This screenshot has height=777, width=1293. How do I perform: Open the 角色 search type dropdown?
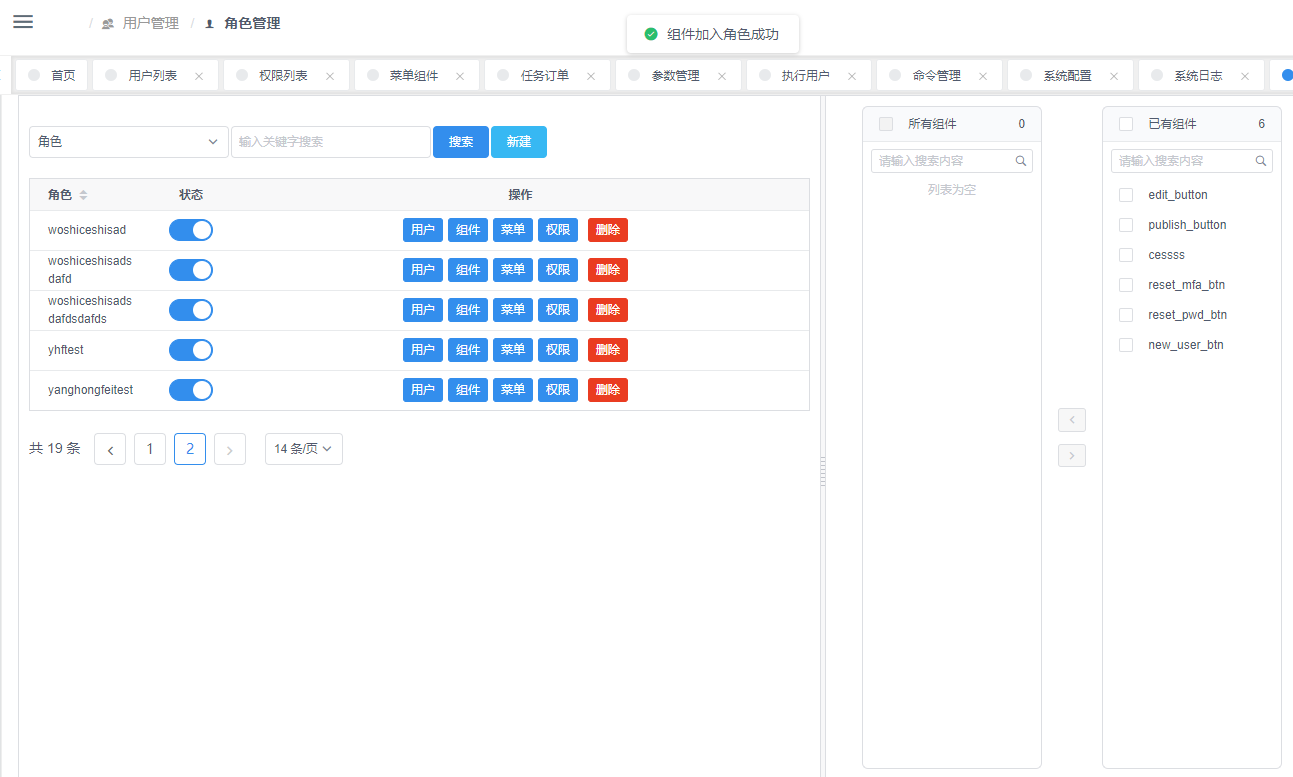coord(129,142)
